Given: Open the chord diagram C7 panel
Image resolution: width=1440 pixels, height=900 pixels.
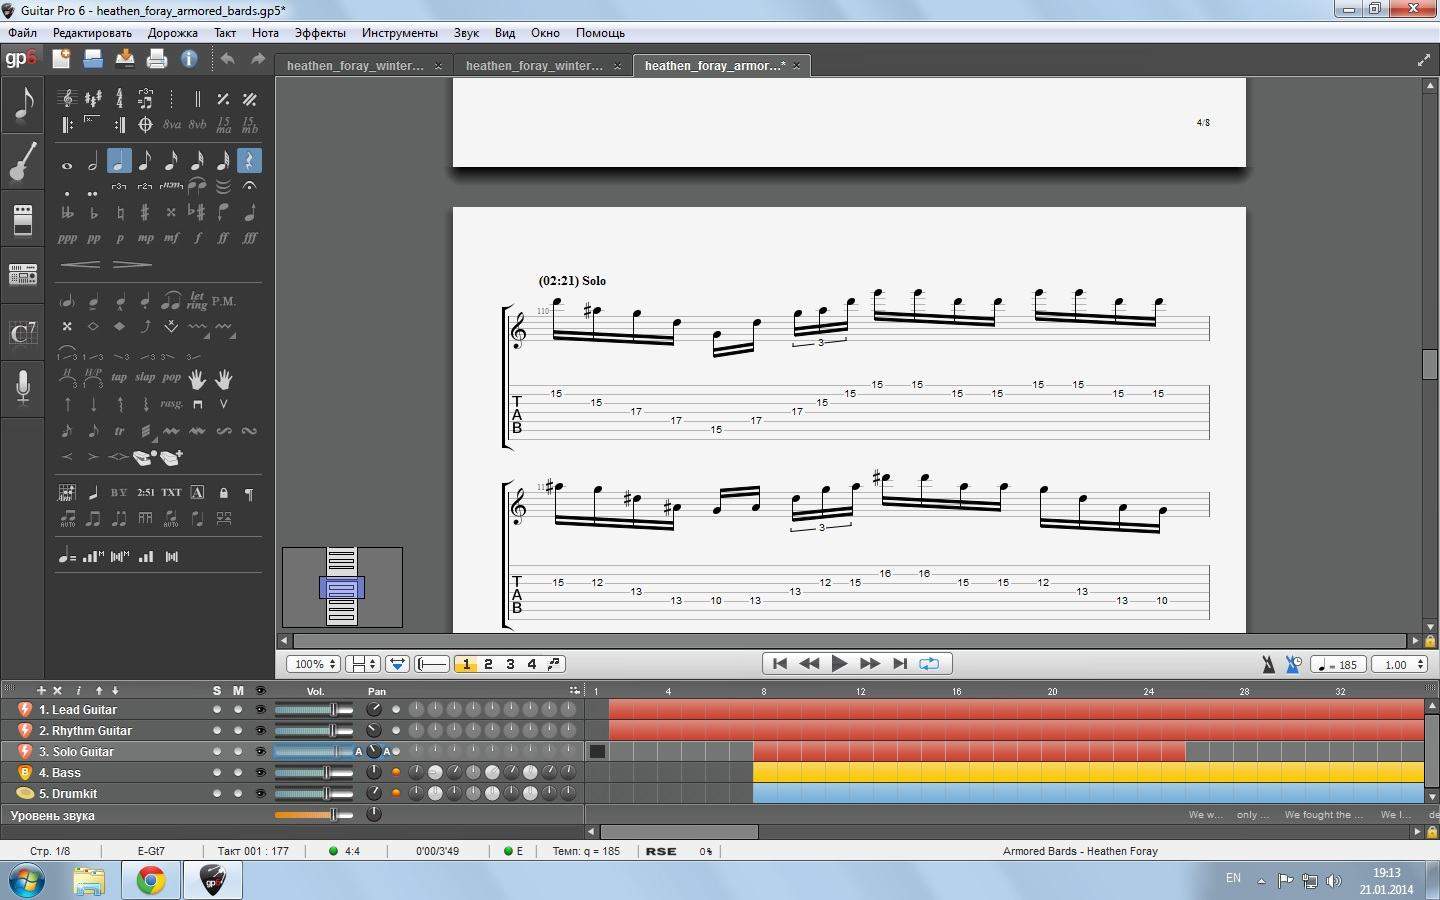Looking at the screenshot, I should (x=22, y=332).
